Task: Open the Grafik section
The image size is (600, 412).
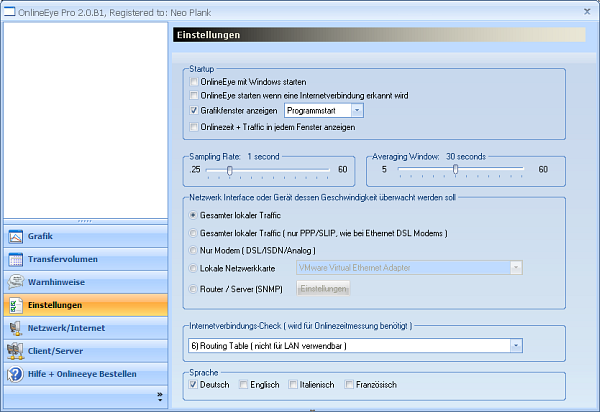Action: (86, 236)
